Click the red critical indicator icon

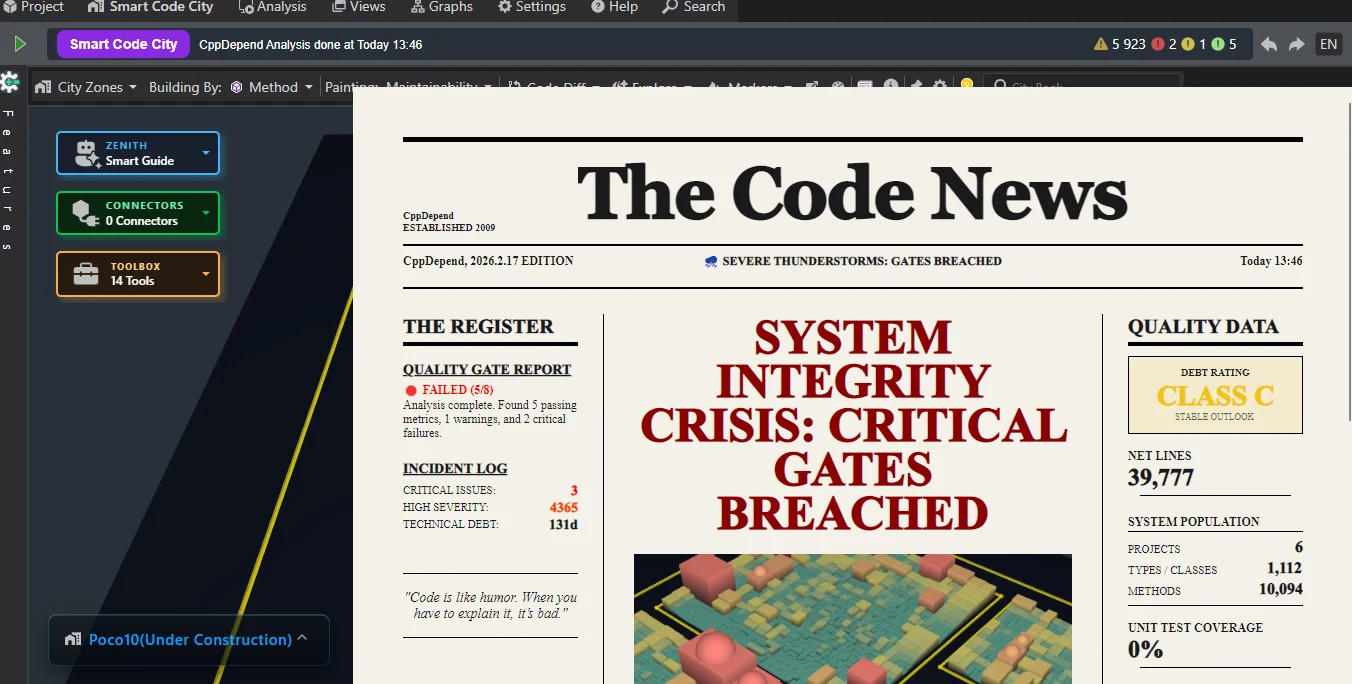coord(1158,44)
